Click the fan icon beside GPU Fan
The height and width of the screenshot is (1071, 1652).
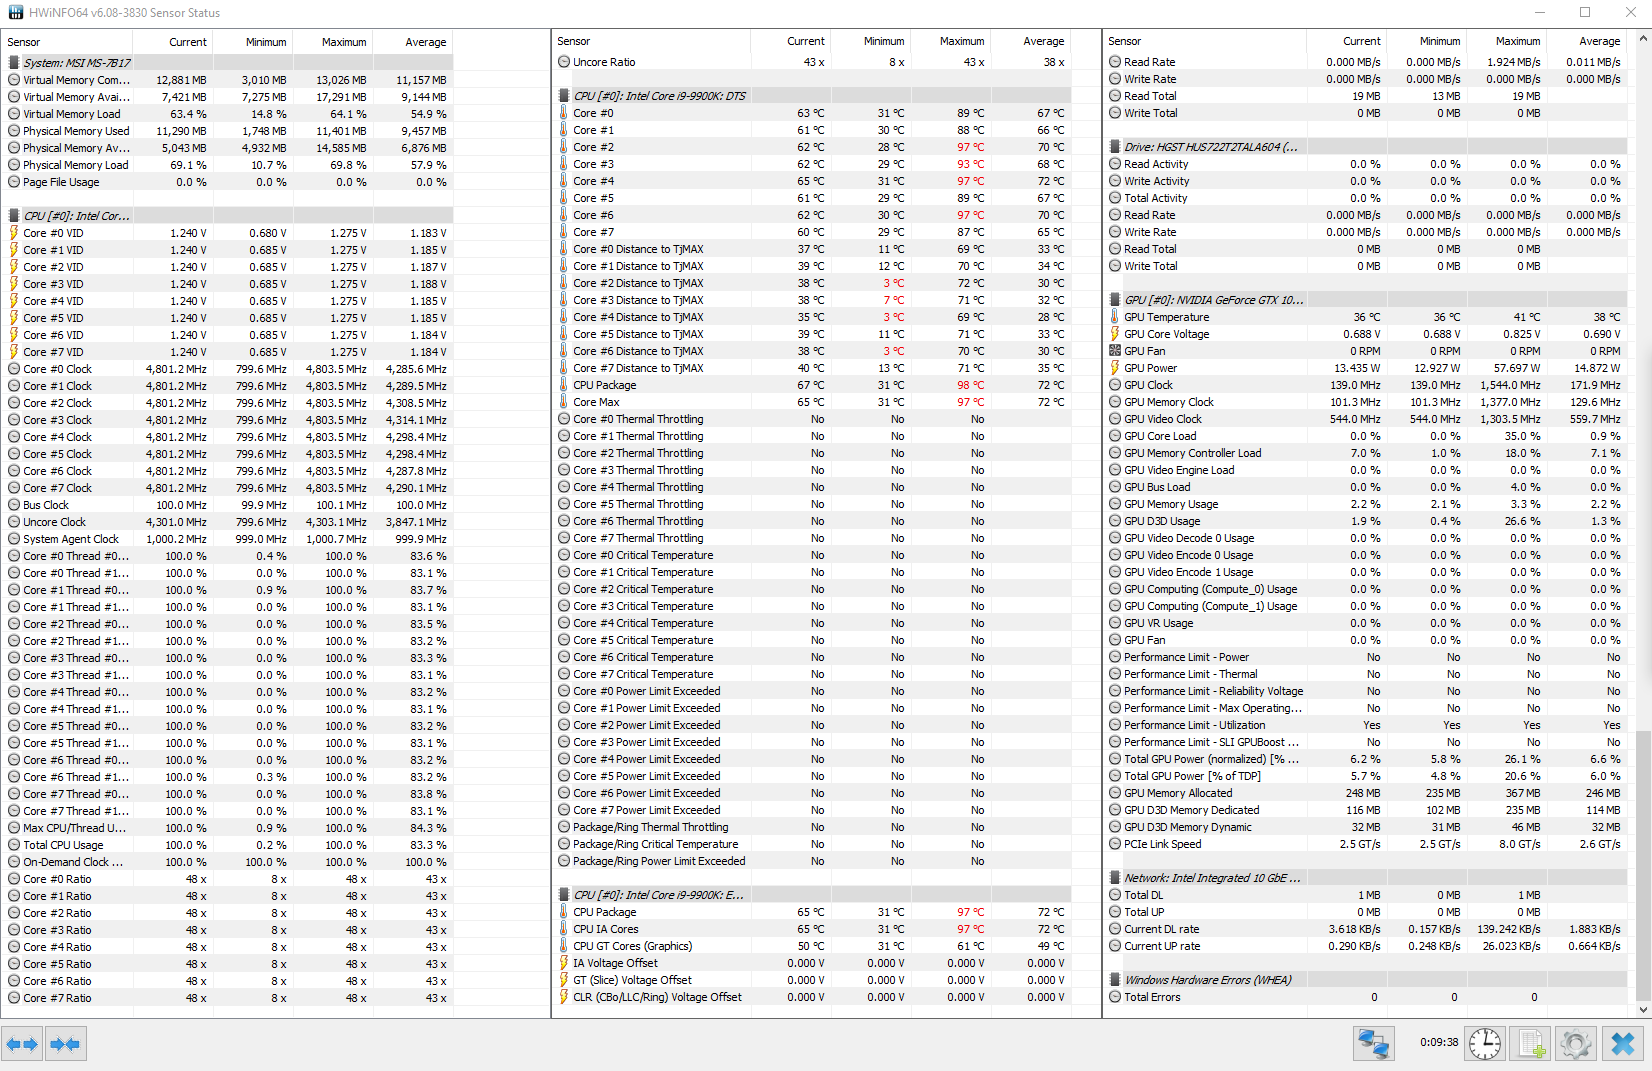point(1115,351)
